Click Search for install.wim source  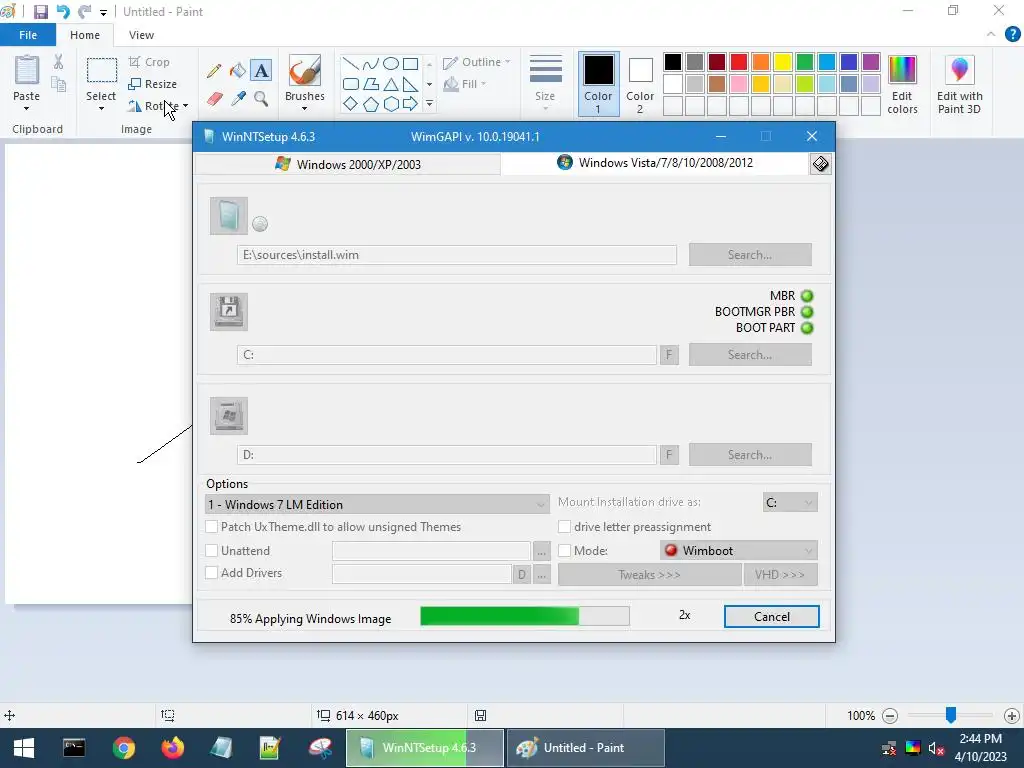(750, 255)
